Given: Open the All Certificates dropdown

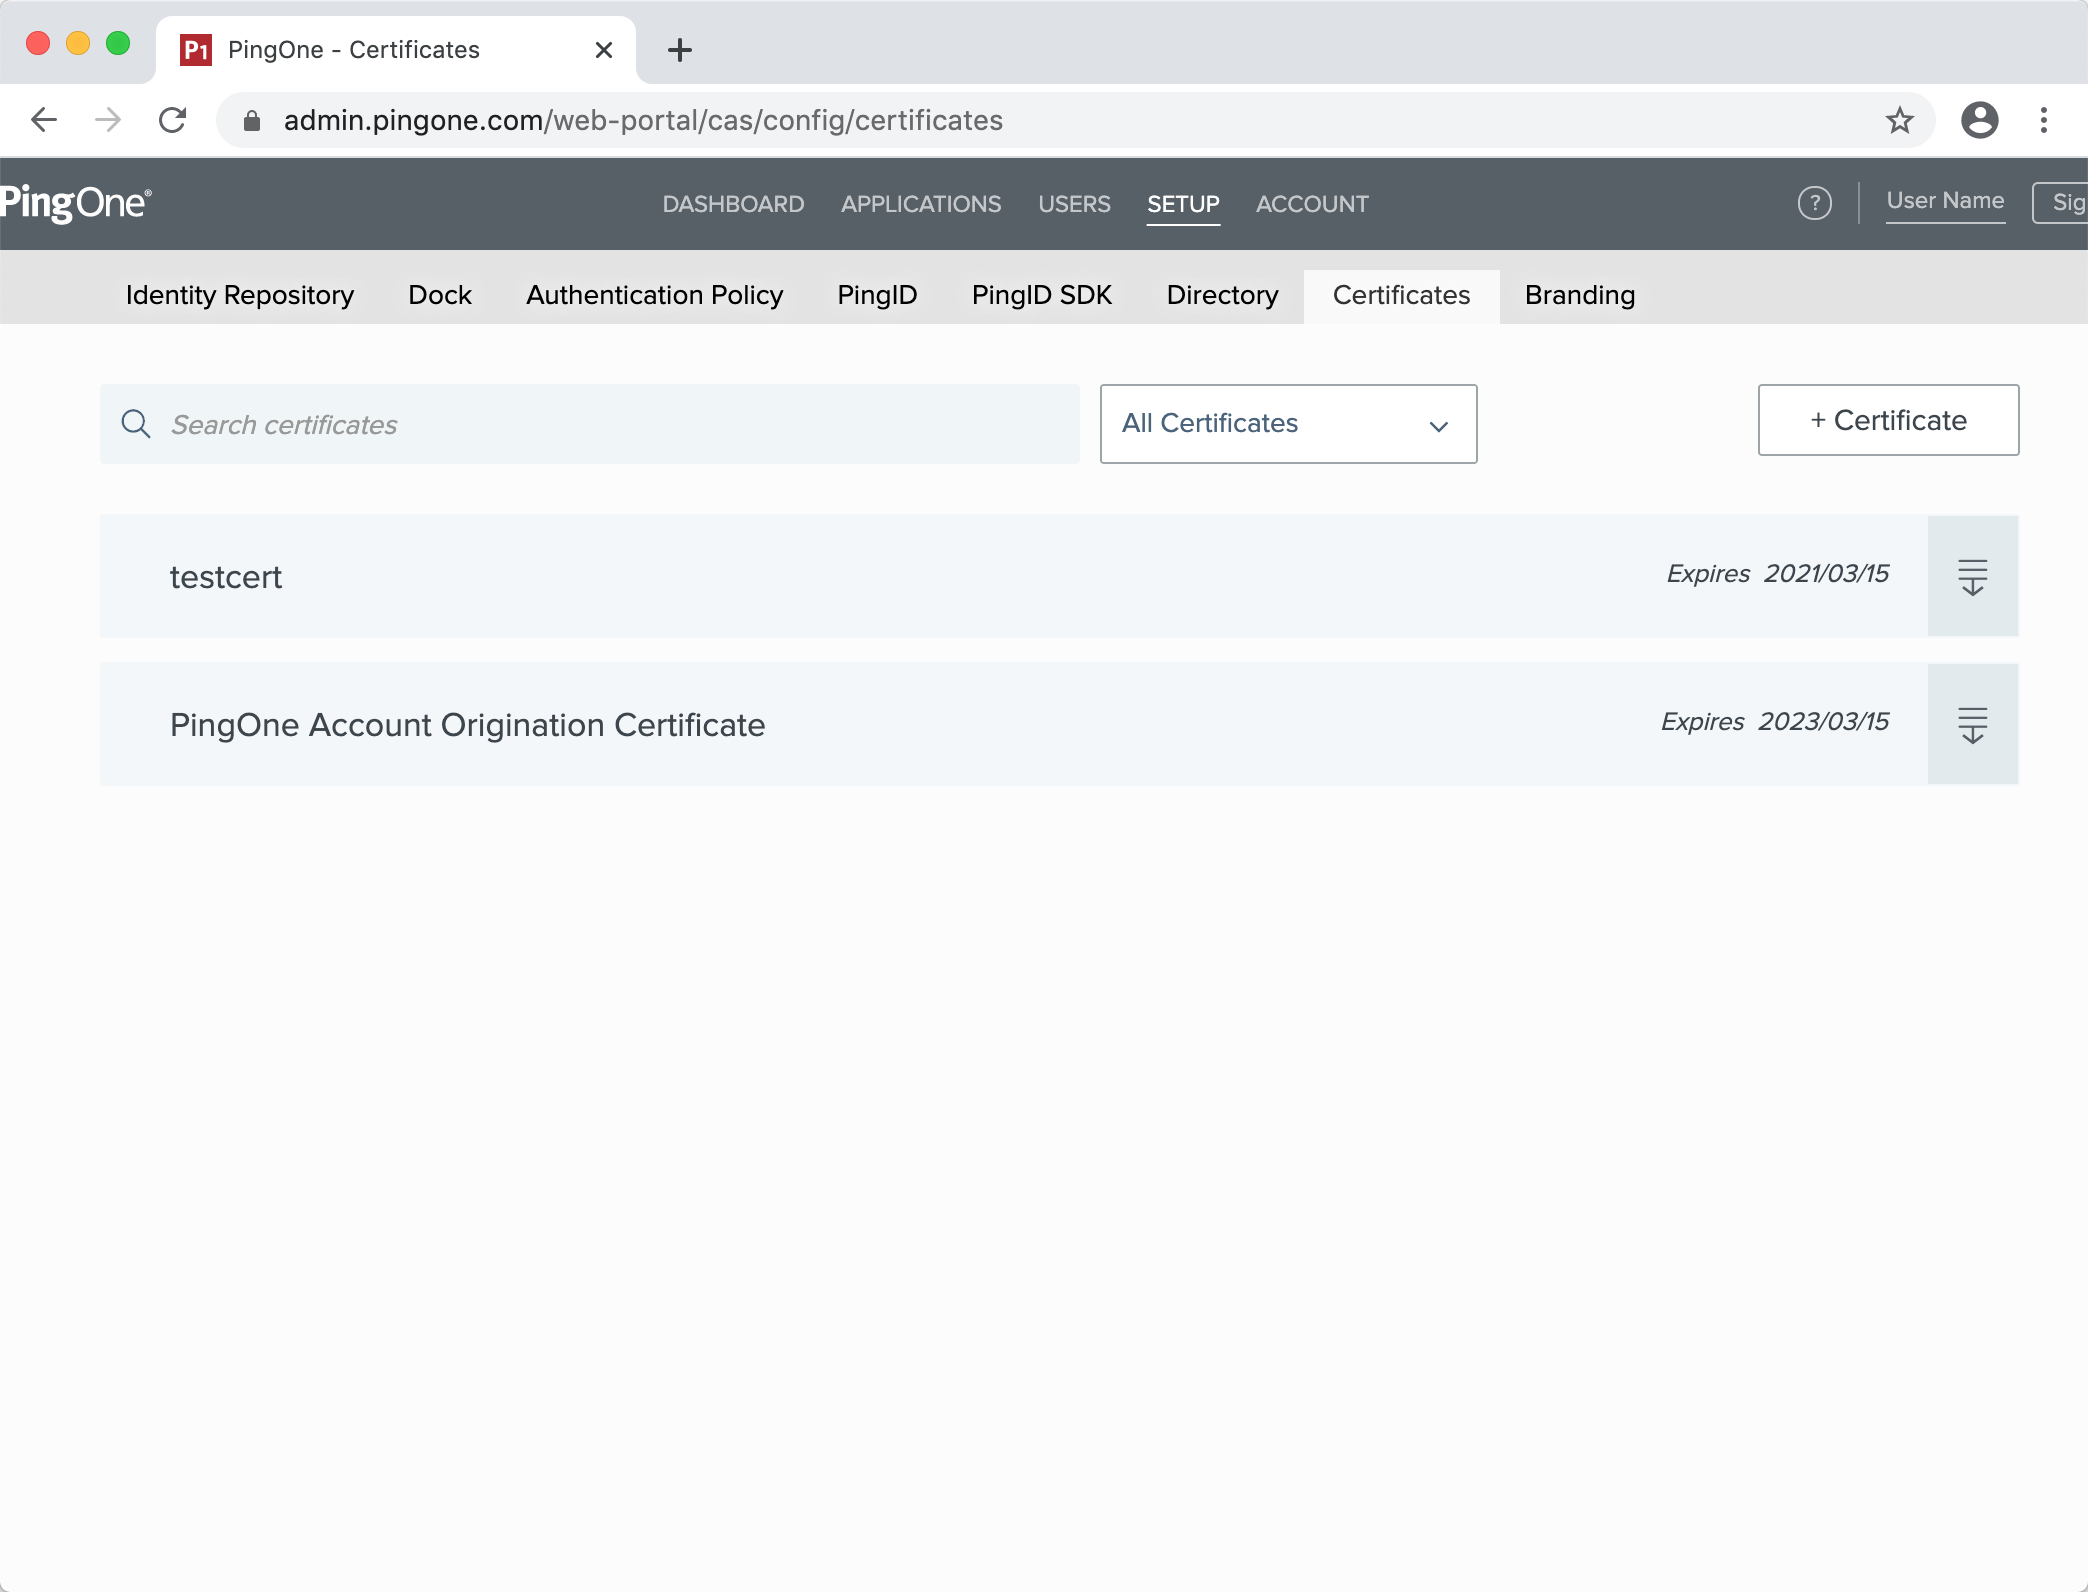Looking at the screenshot, I should point(1288,424).
